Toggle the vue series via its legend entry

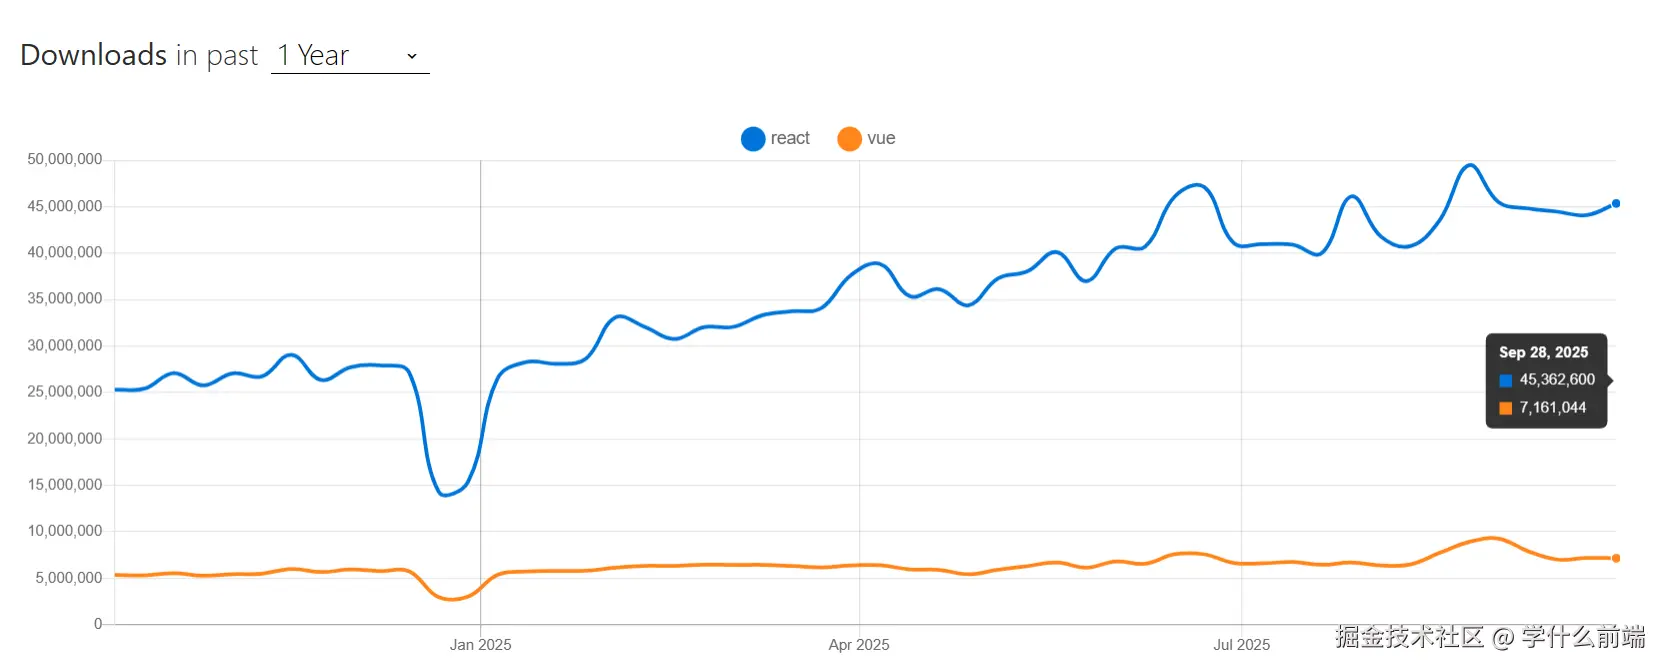pyautogui.click(x=866, y=138)
